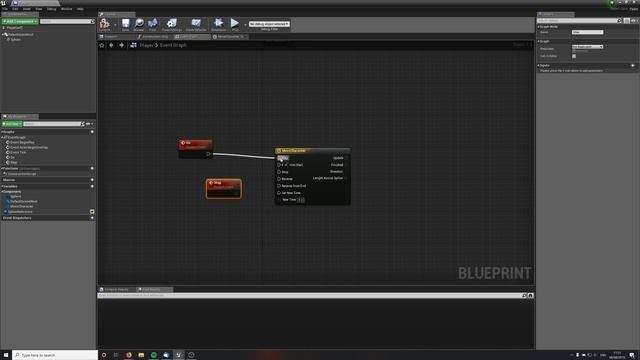Click the Reverse input pin on timeline node

point(279,179)
